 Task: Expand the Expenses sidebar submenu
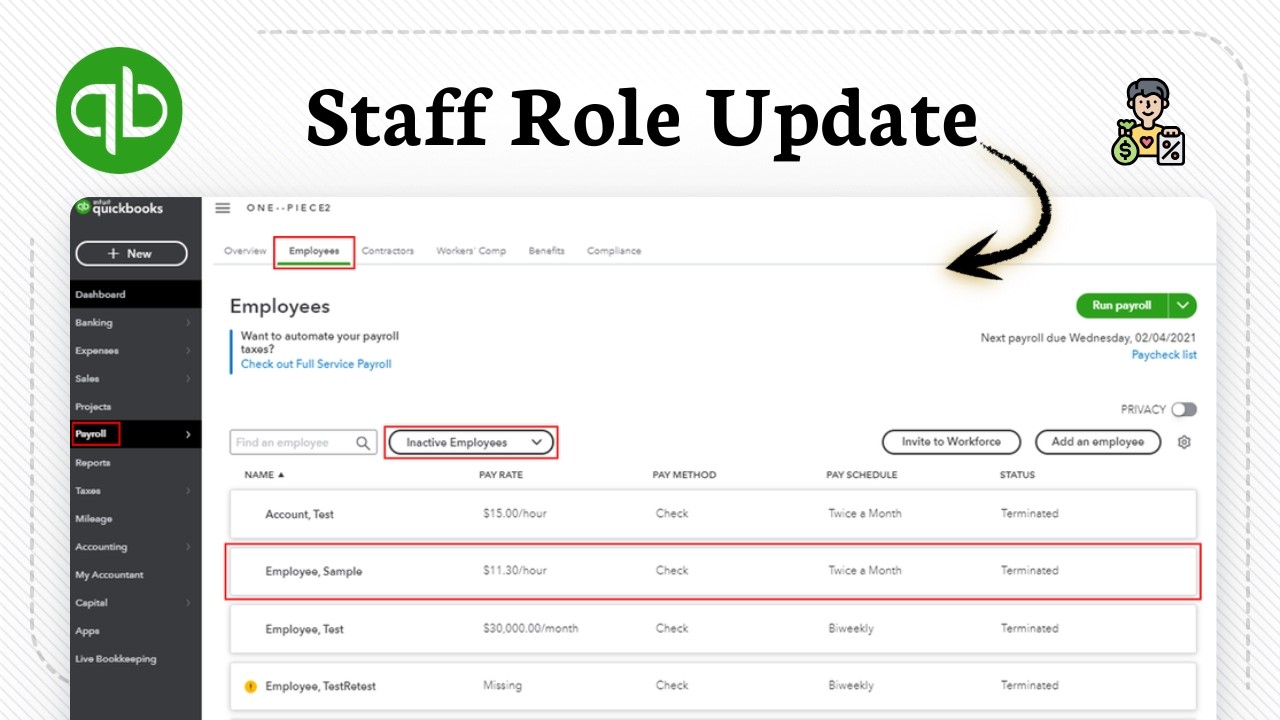[x=188, y=351]
